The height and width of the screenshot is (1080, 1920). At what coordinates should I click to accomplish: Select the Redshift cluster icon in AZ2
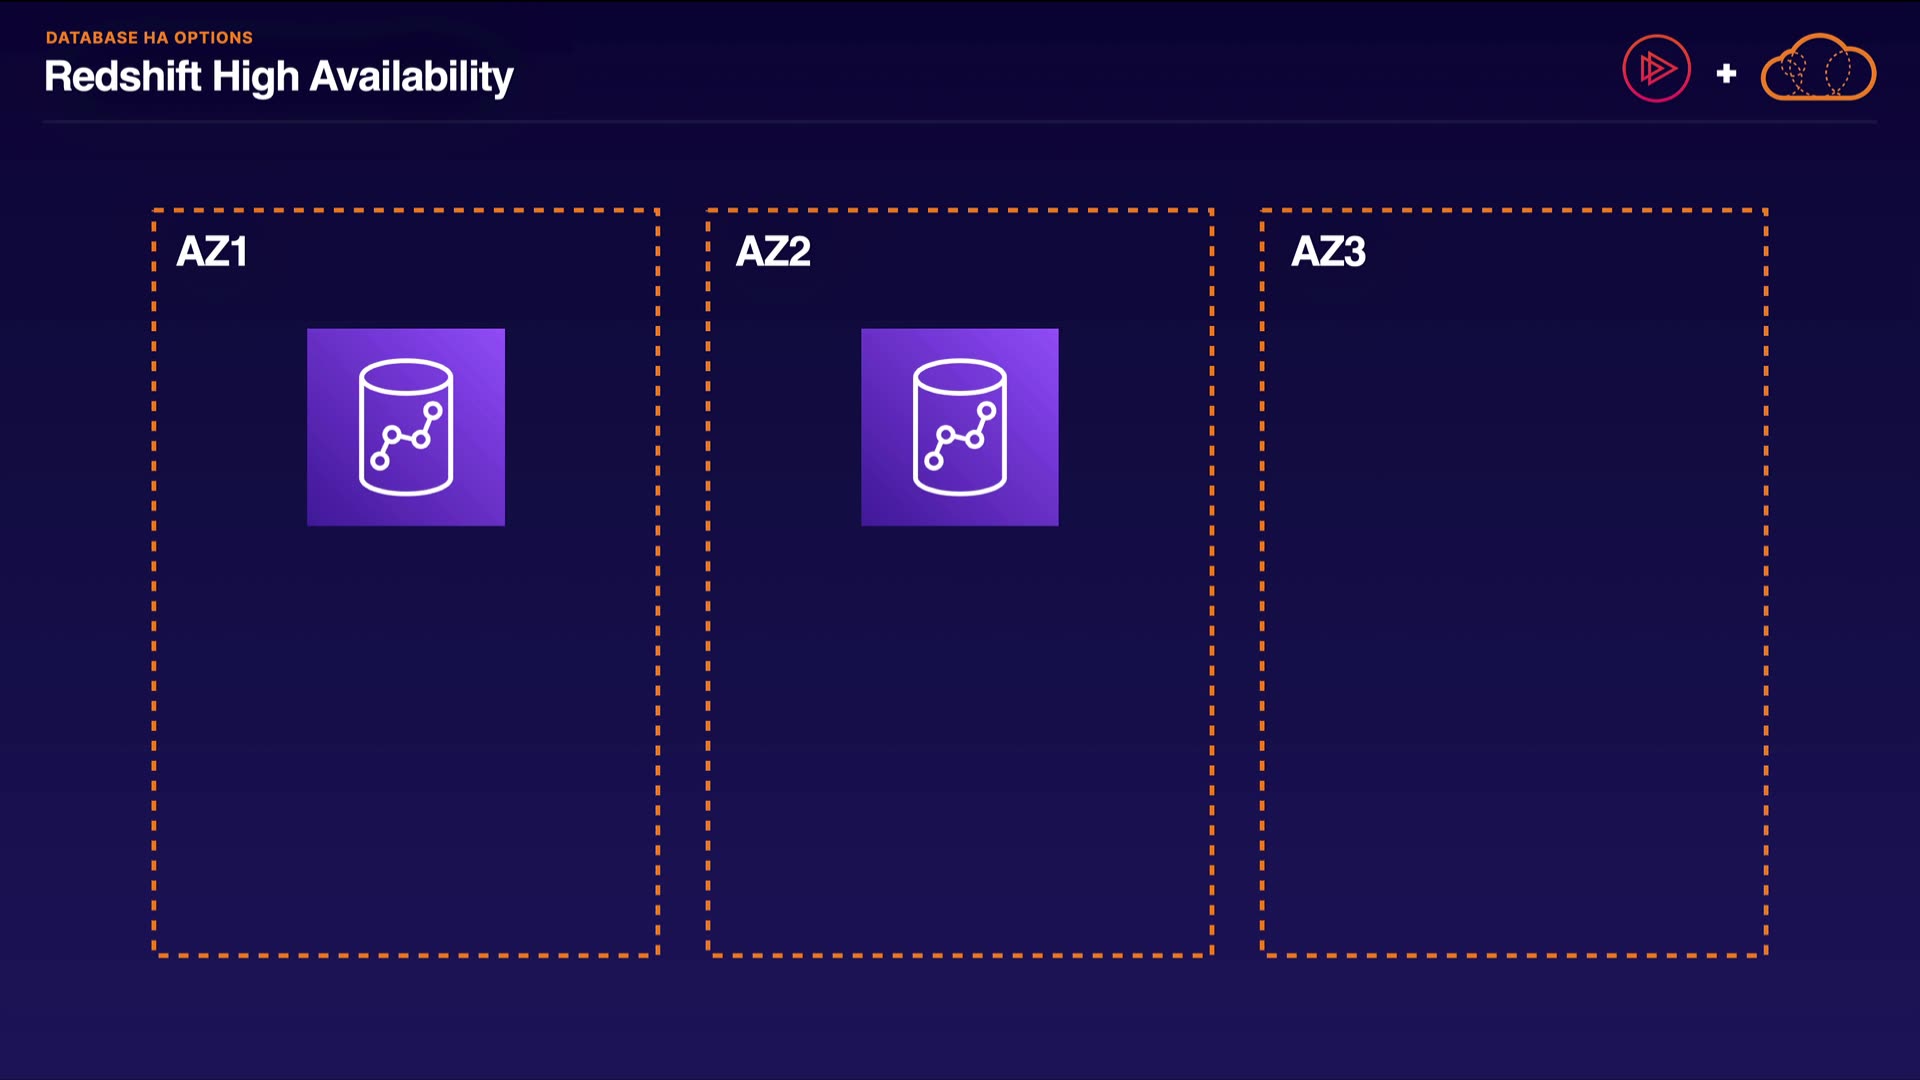tap(959, 427)
